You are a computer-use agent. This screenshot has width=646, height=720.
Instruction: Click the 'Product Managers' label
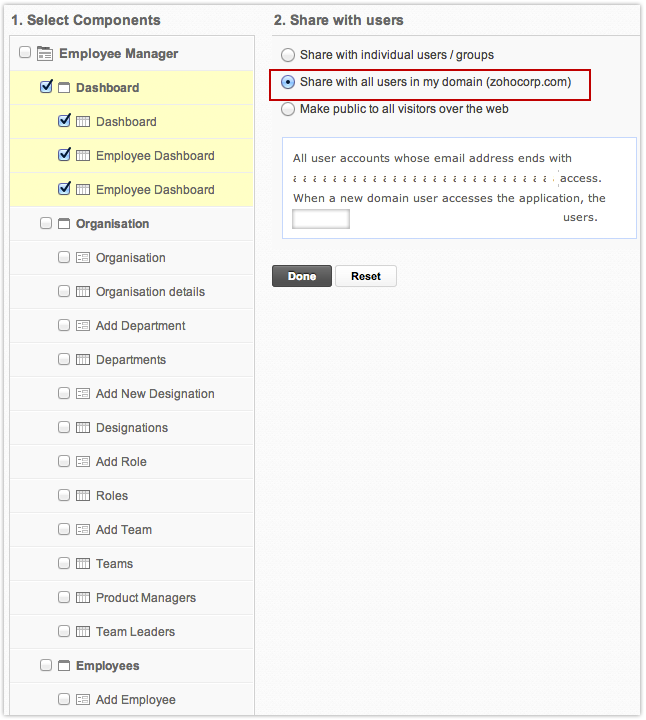coord(146,597)
